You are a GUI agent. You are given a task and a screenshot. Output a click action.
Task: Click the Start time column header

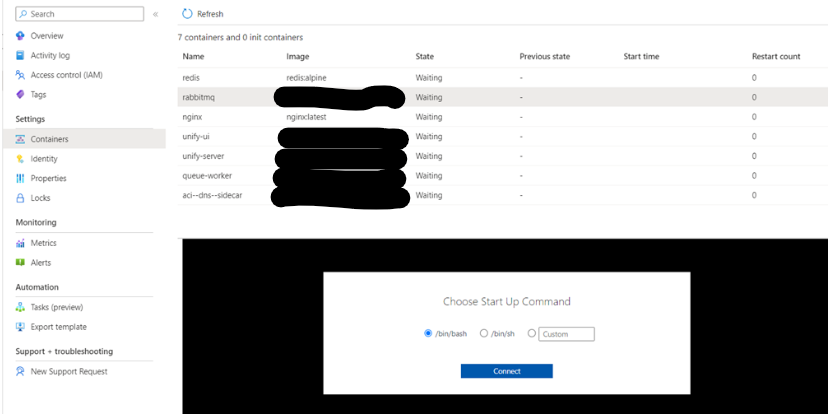(641, 57)
